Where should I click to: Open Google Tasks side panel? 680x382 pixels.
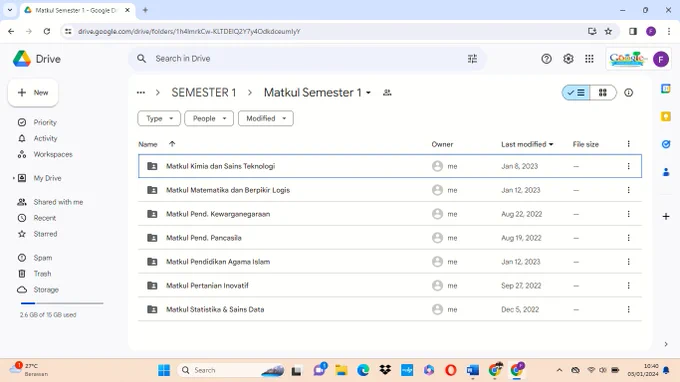666,144
